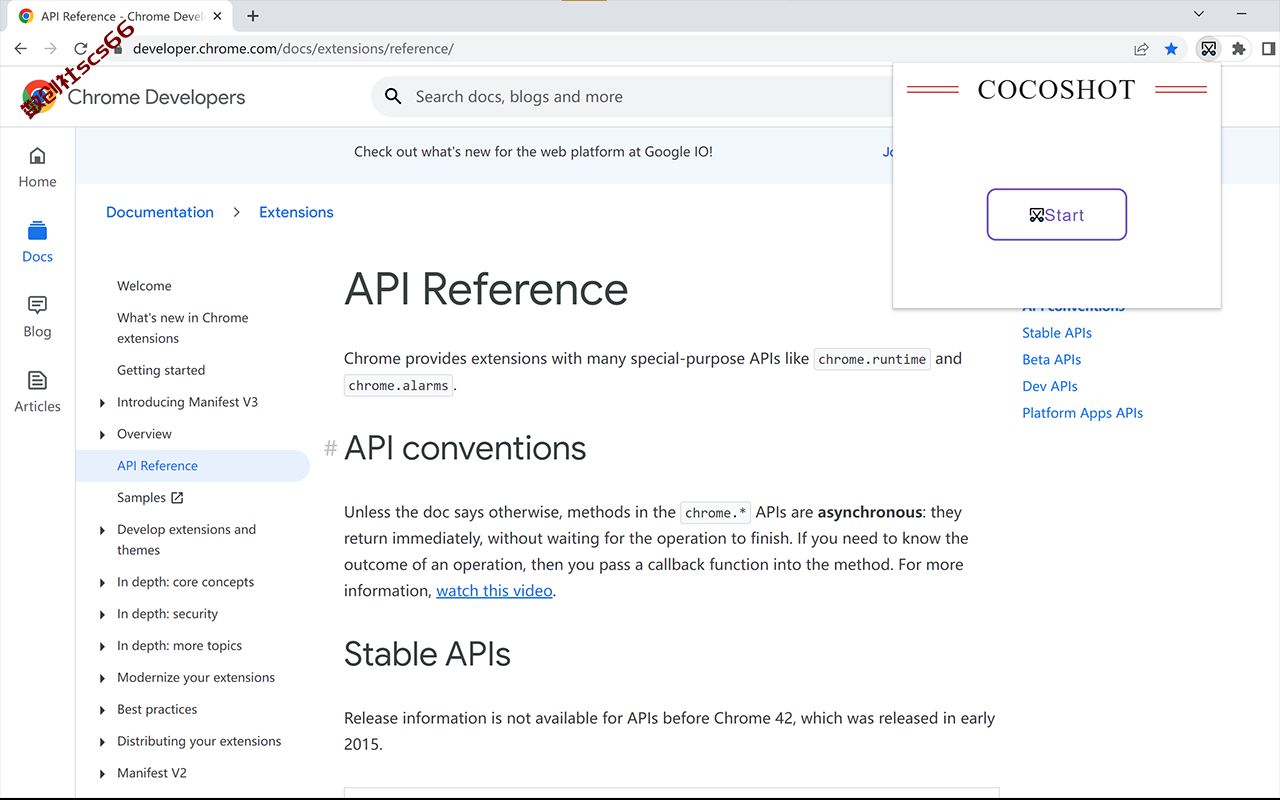Click the tab search down chevron
The width and height of the screenshot is (1280, 800).
tap(1199, 14)
